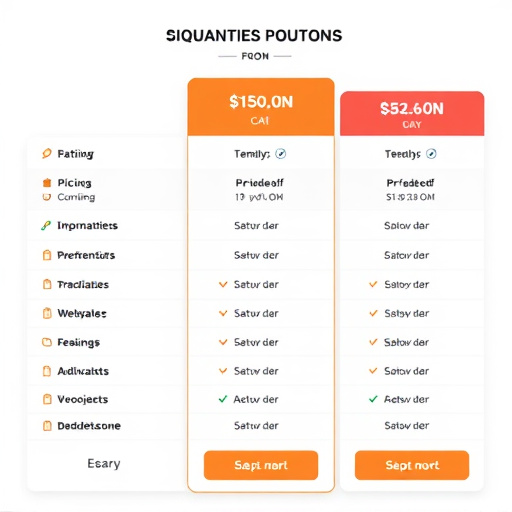Click the icon beside Adiwaitts
The image size is (512, 512).
click(x=47, y=371)
